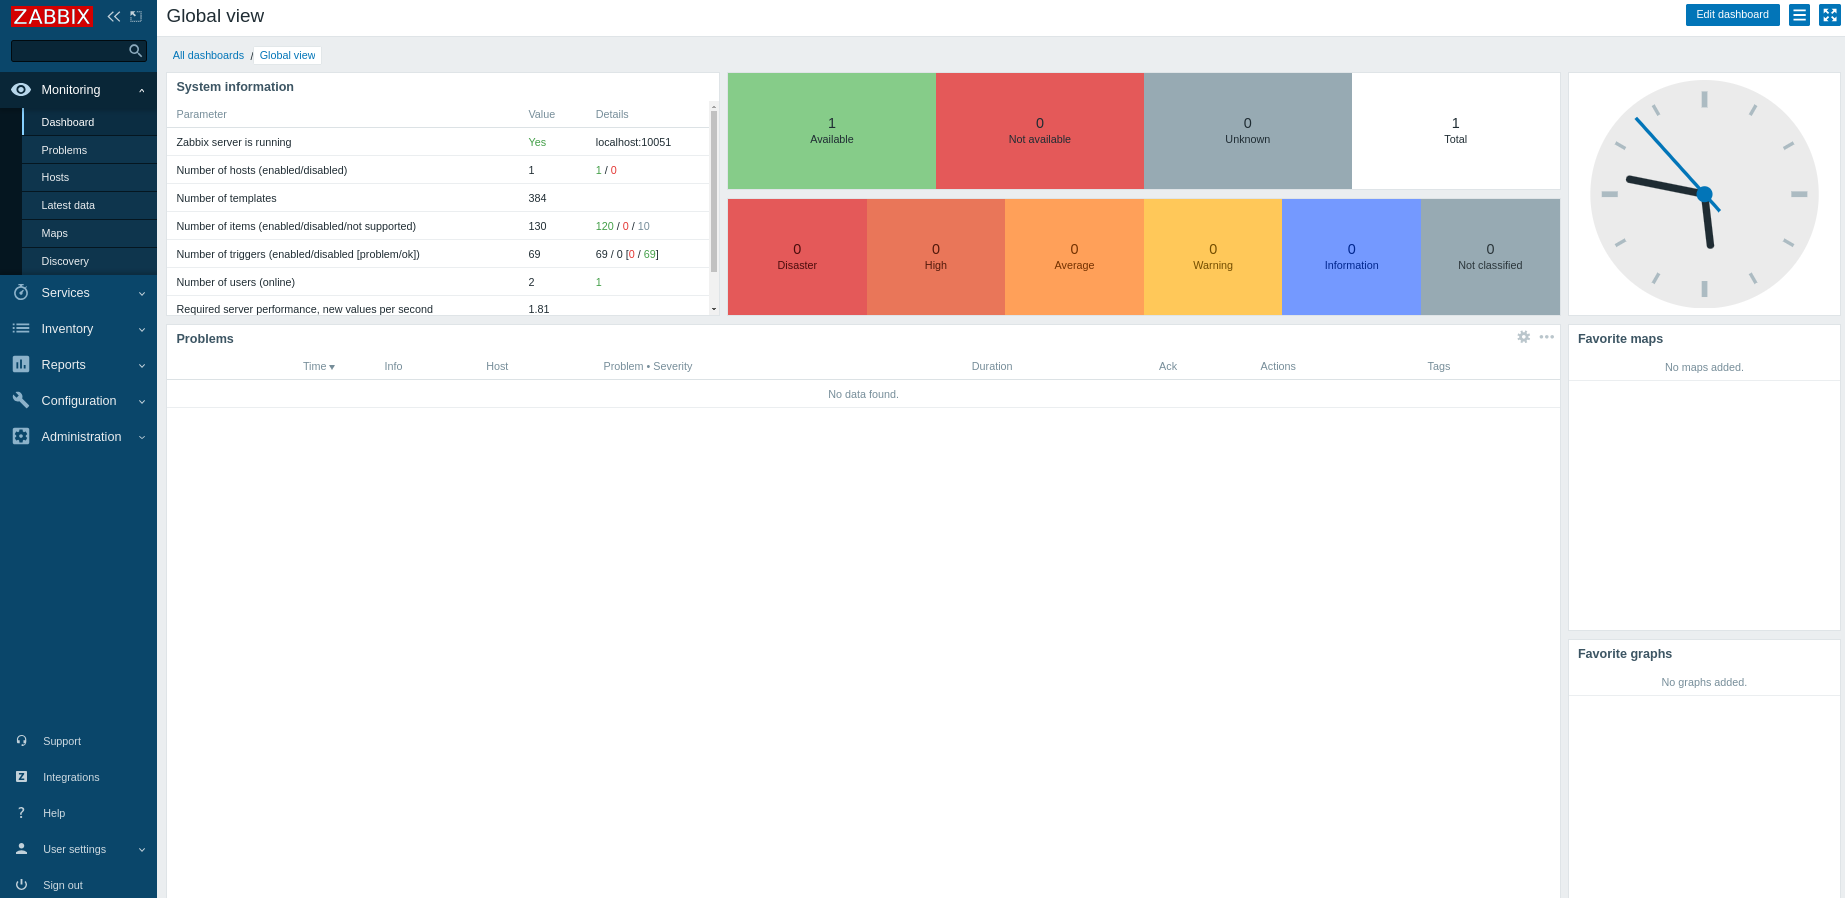Click the blue Information severity tile

pos(1352,257)
